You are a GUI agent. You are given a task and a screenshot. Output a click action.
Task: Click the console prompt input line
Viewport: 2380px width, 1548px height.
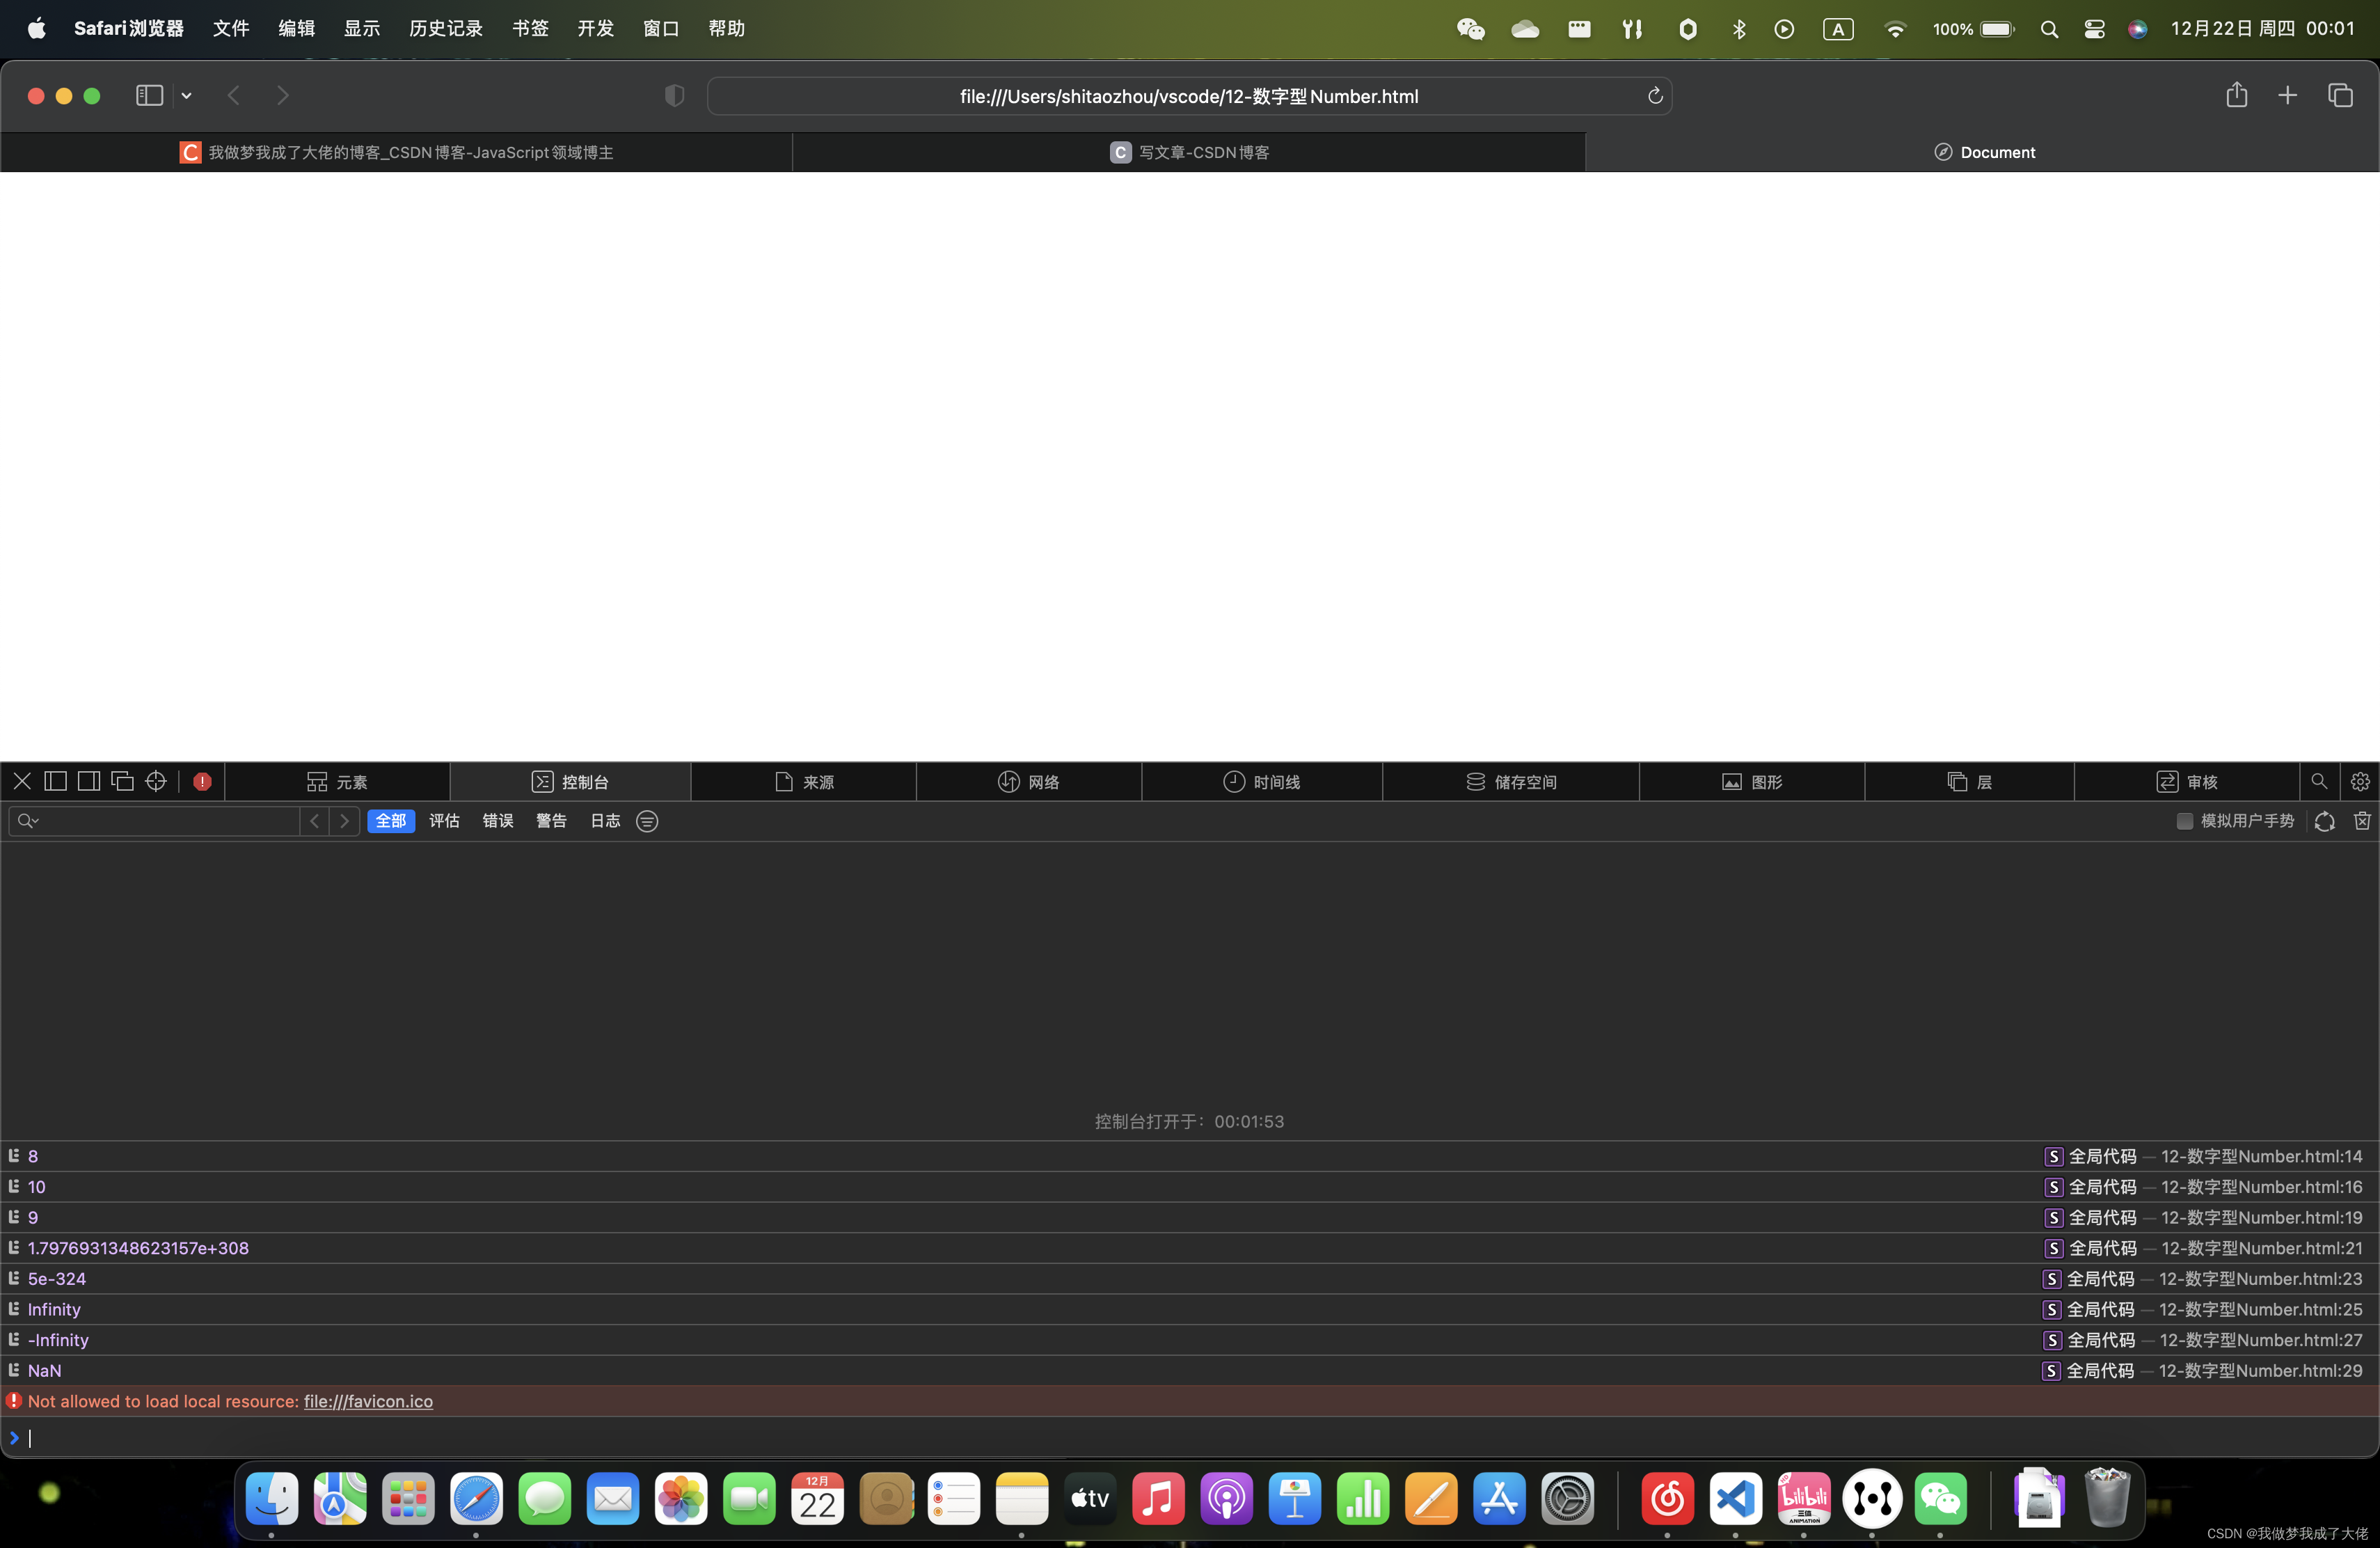[x=1190, y=1438]
